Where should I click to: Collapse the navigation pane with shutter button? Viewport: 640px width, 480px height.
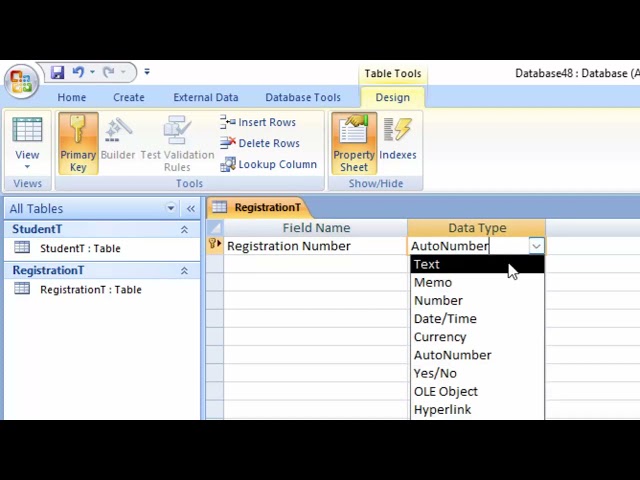[x=191, y=209]
